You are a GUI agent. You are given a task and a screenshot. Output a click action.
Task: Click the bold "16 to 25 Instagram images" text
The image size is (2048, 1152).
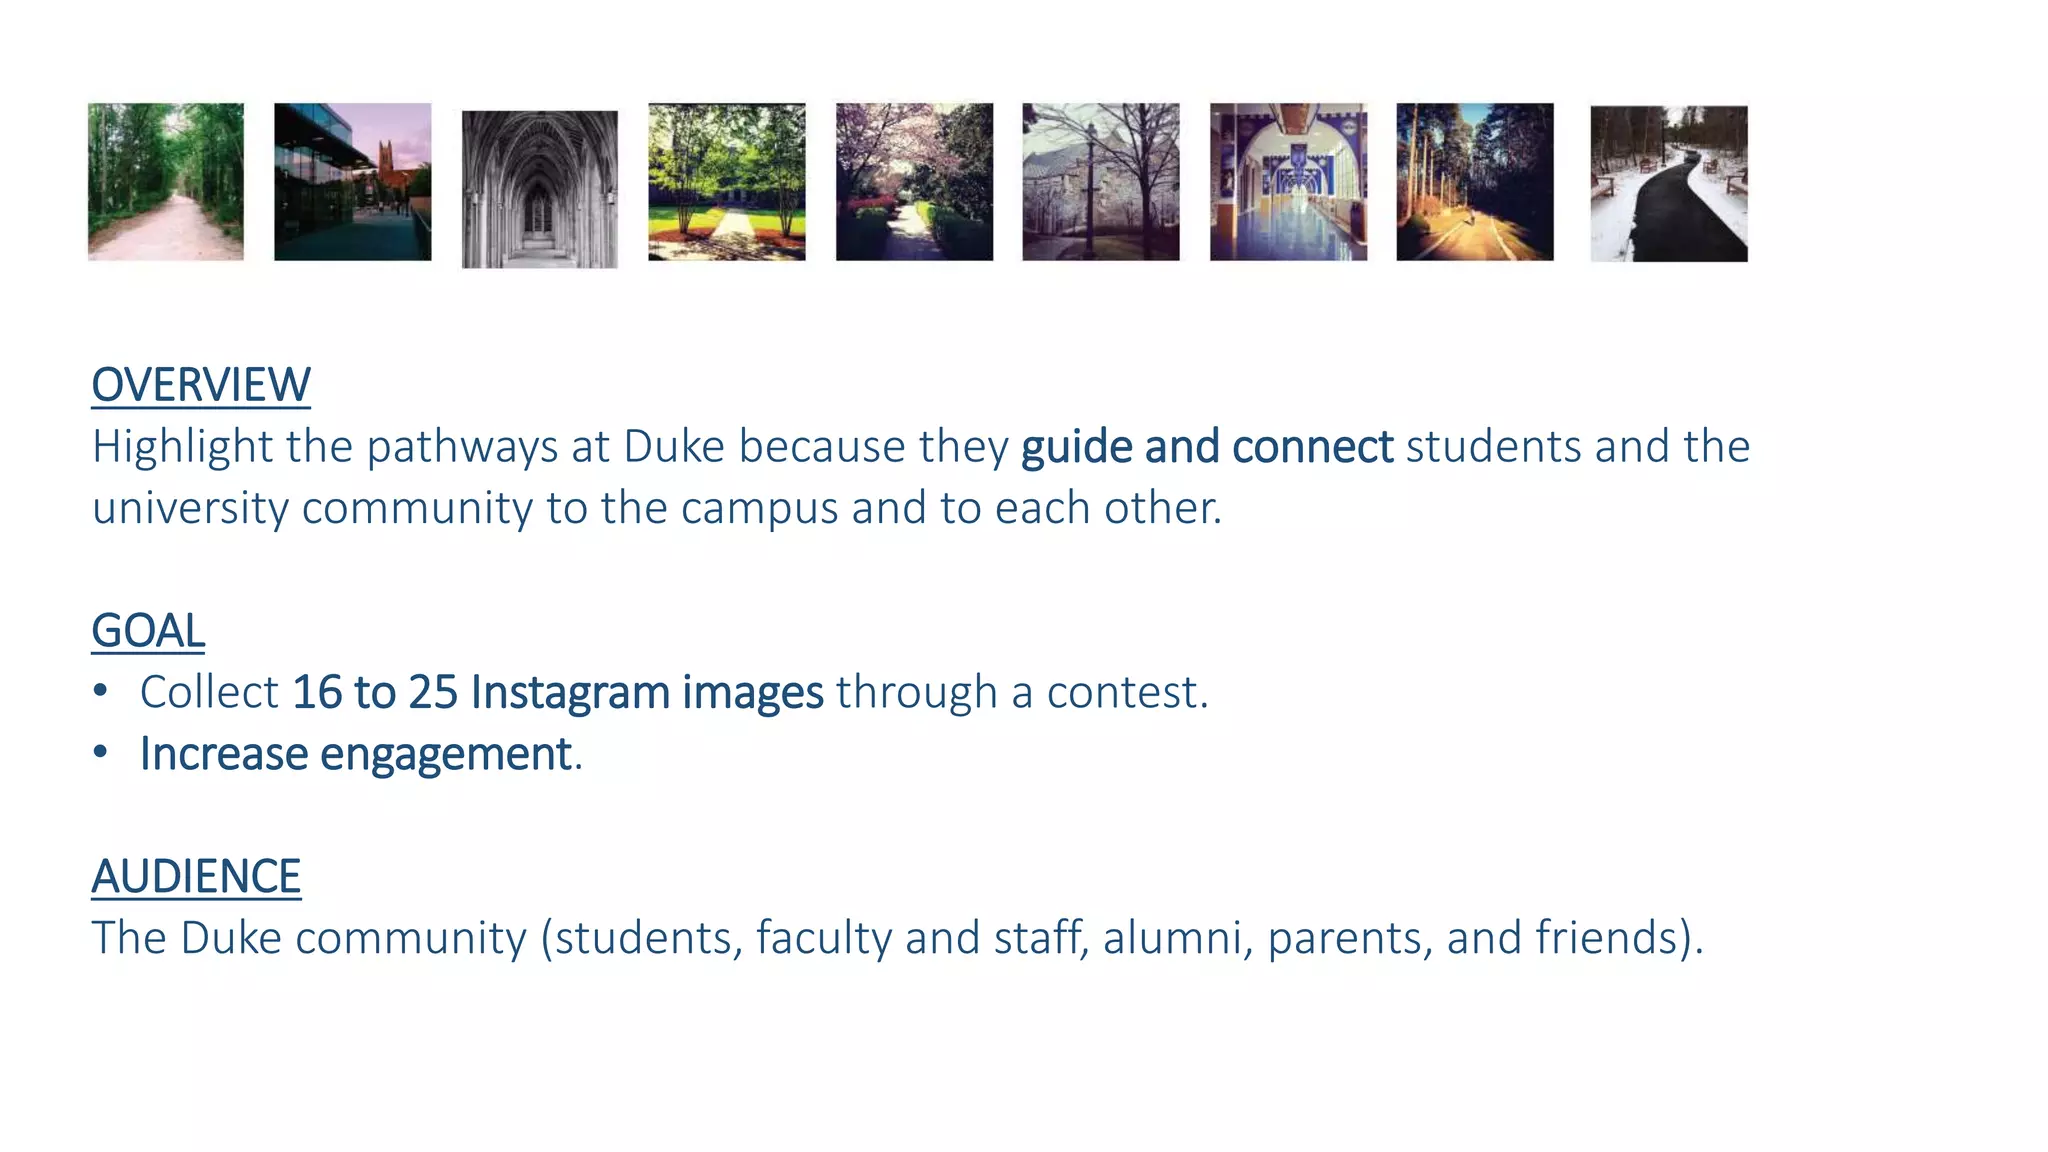[x=558, y=693]
